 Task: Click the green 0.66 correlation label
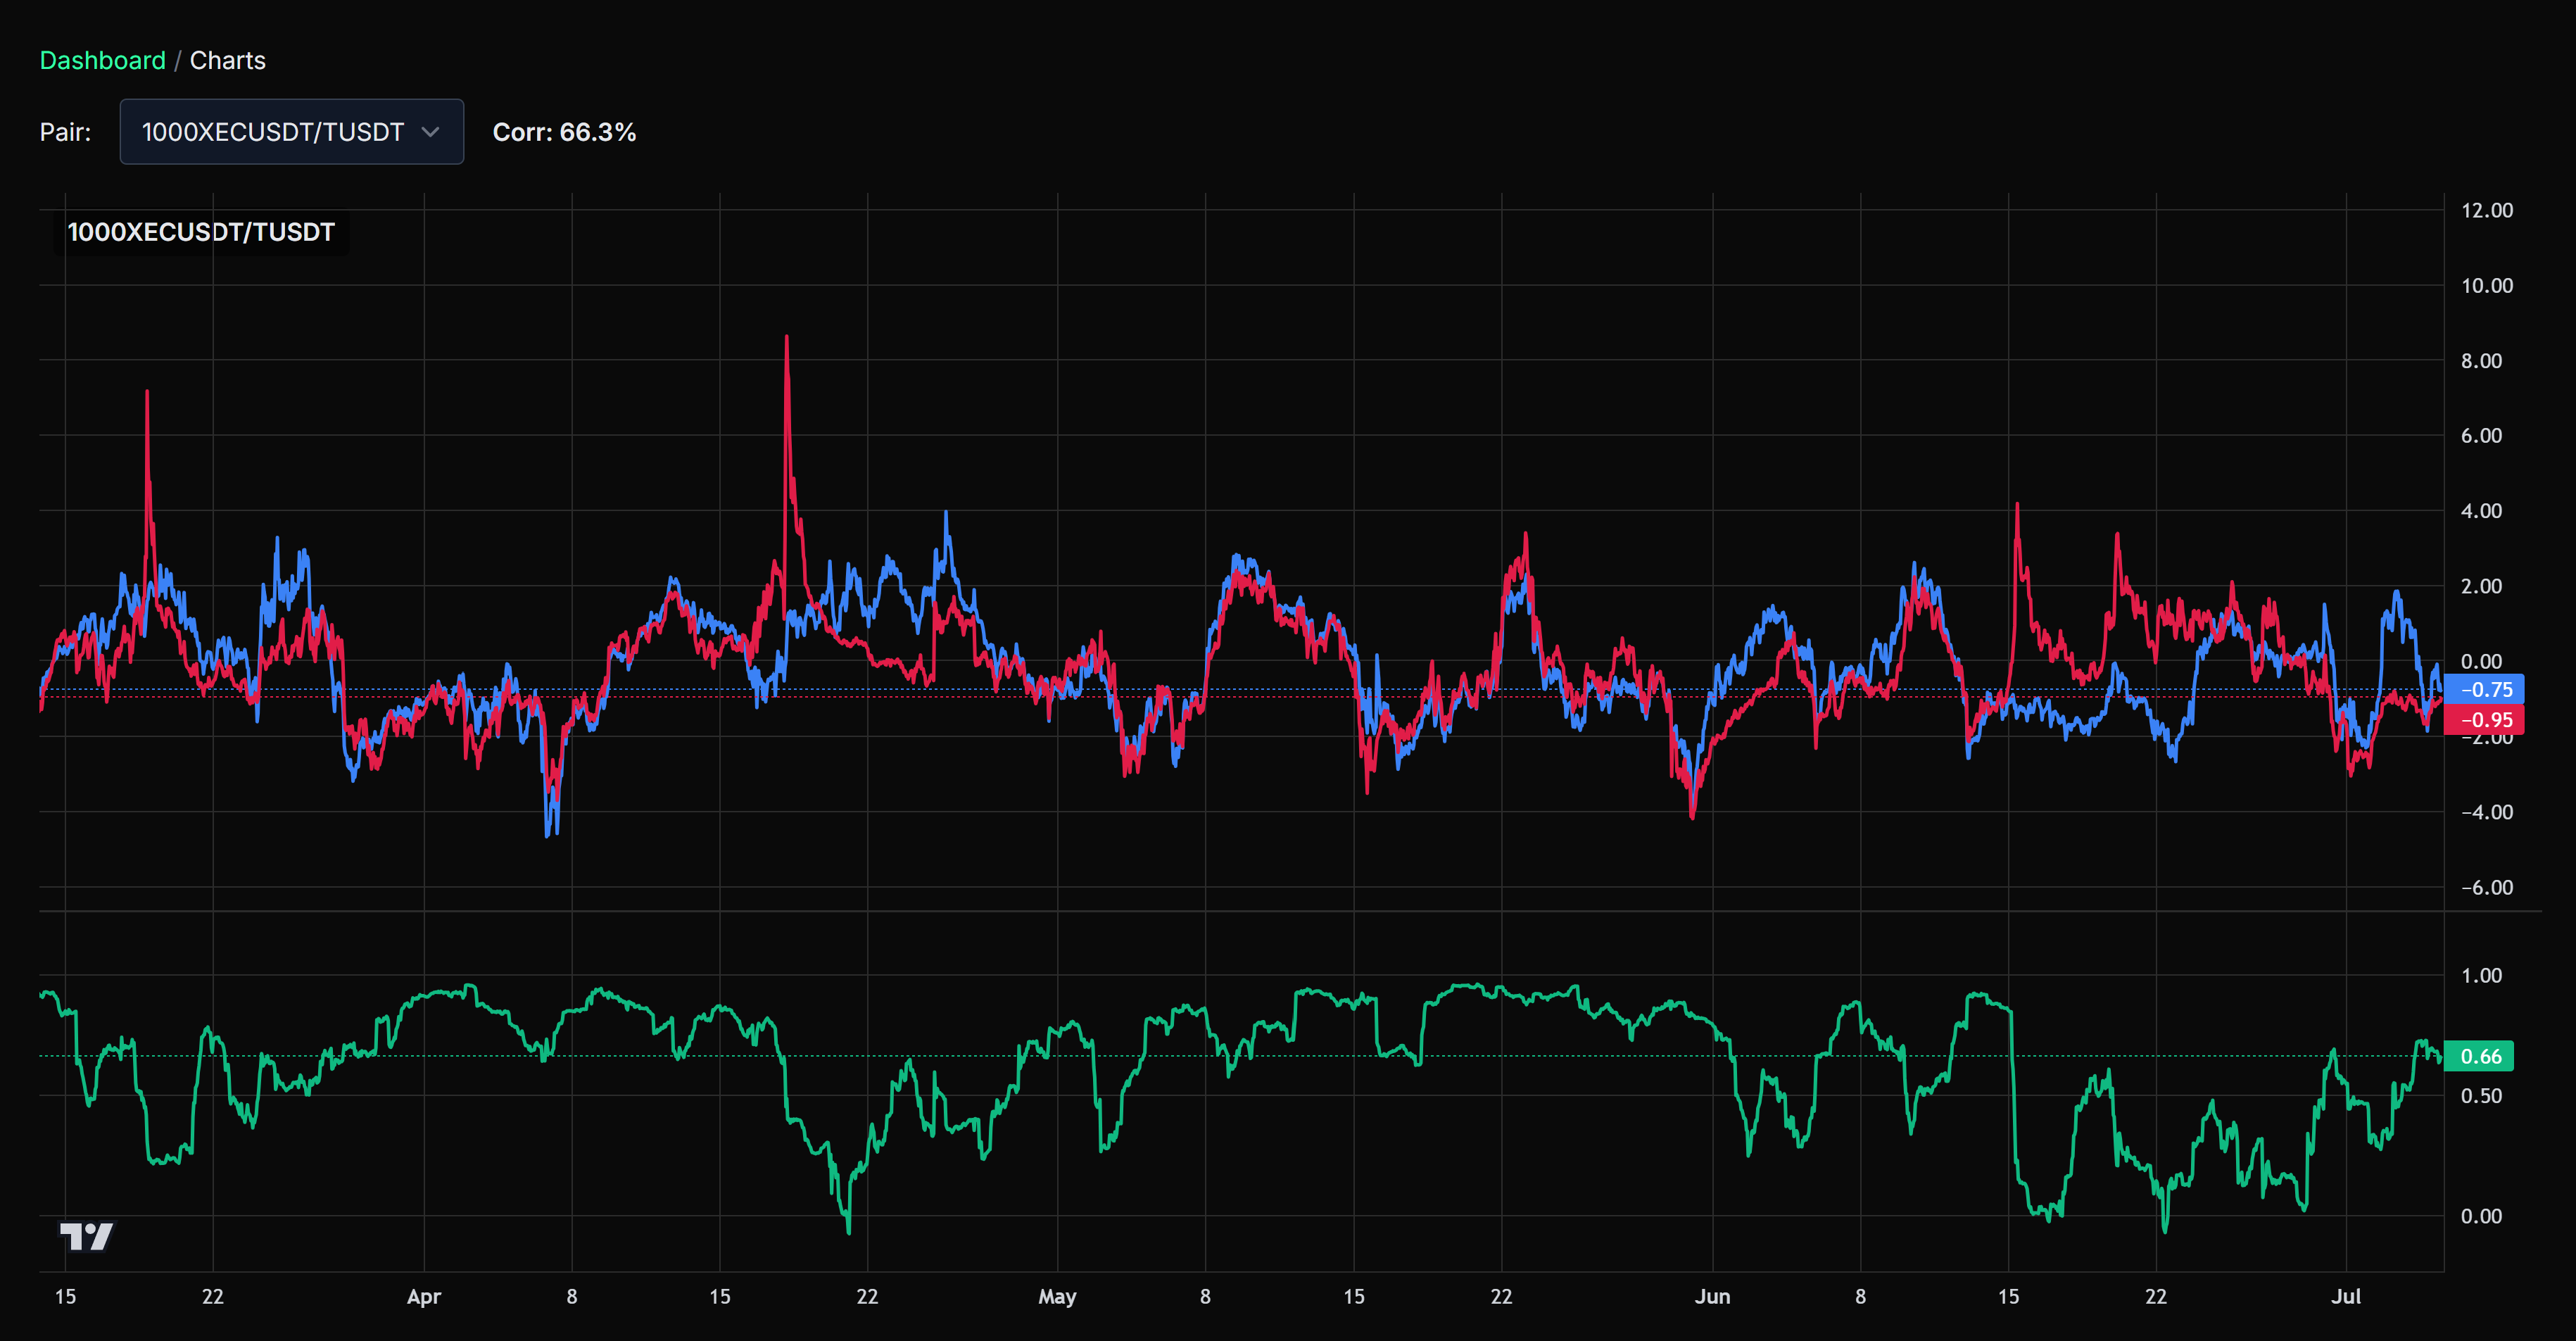[2479, 1056]
